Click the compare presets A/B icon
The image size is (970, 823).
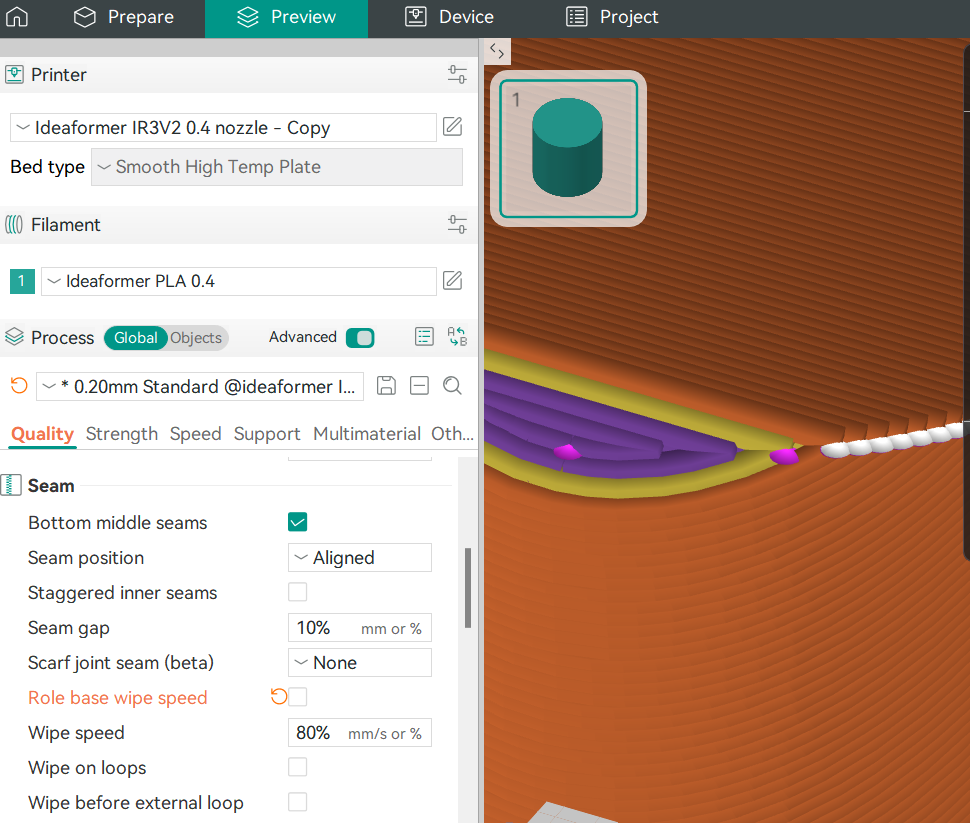point(457,337)
